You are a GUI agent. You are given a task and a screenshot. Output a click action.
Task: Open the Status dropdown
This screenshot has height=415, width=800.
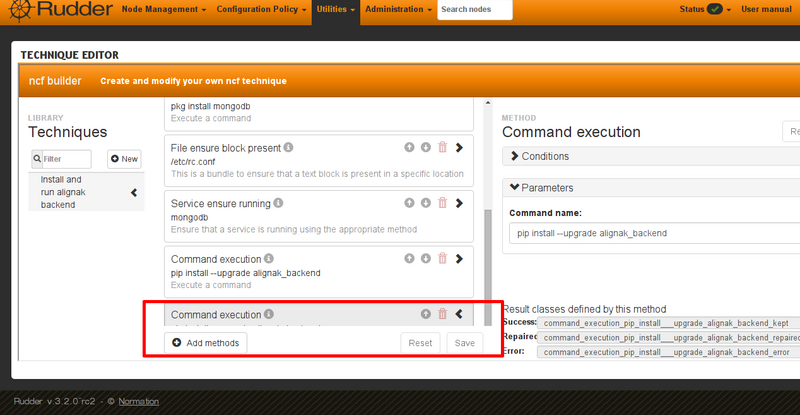tap(705, 9)
